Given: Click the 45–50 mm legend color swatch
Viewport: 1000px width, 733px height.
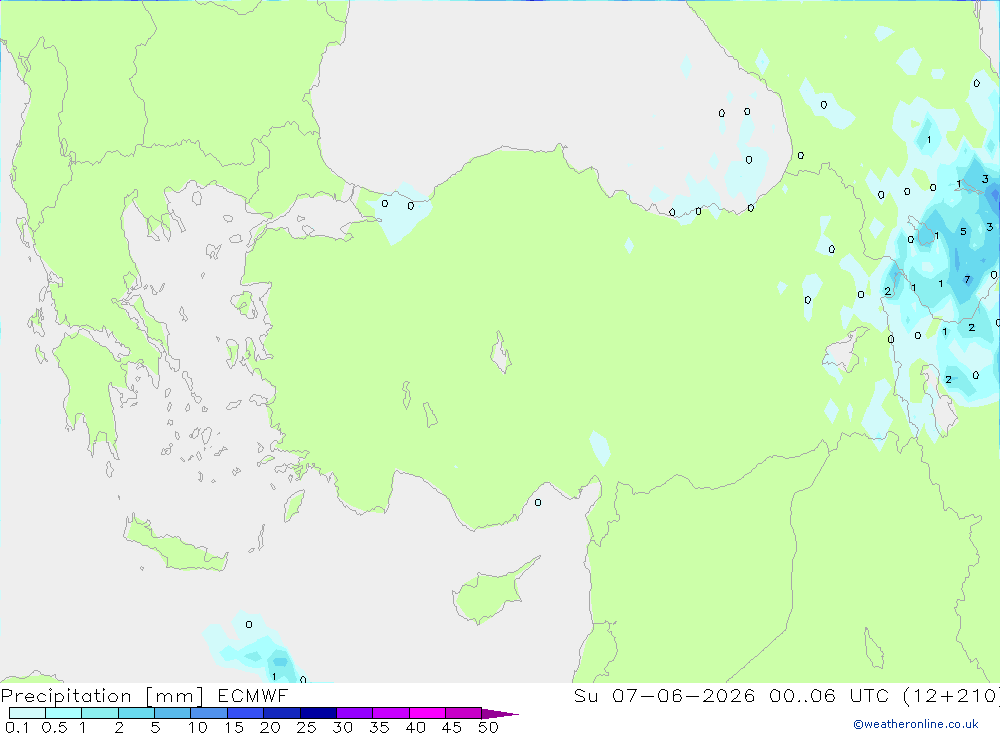Looking at the screenshot, I should click(x=464, y=713).
